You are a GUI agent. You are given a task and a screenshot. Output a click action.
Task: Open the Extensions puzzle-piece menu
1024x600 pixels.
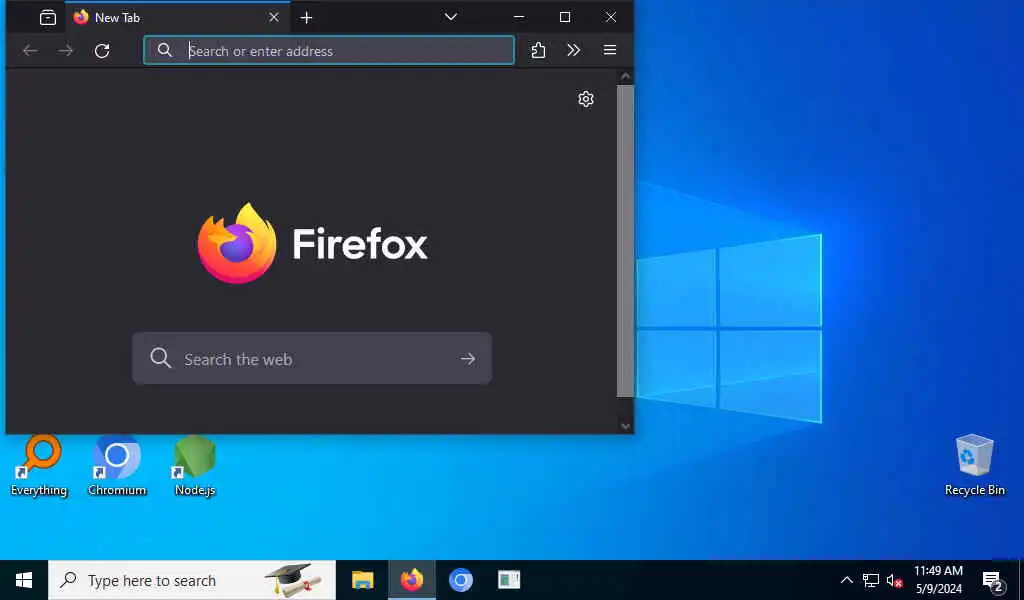[538, 50]
